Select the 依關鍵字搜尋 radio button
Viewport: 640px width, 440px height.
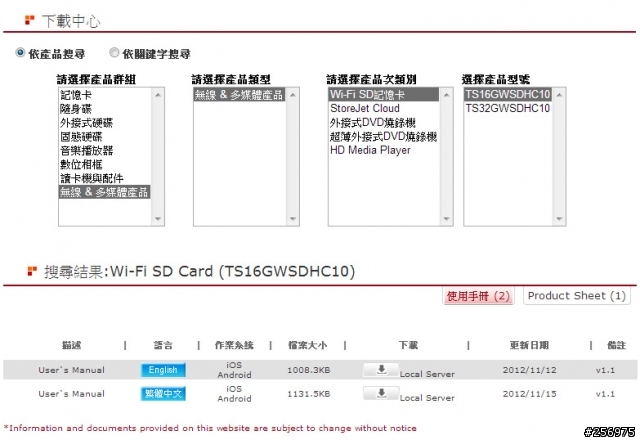pyautogui.click(x=114, y=53)
